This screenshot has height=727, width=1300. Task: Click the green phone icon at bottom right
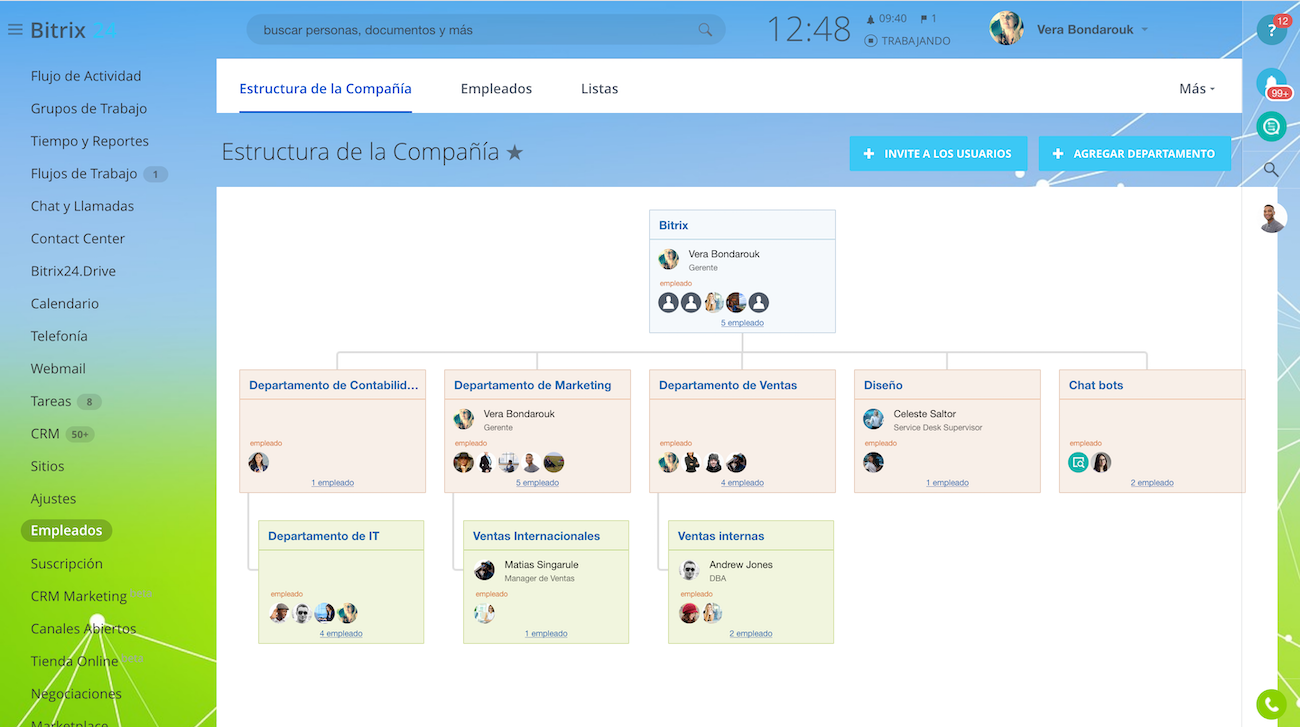pos(1271,705)
